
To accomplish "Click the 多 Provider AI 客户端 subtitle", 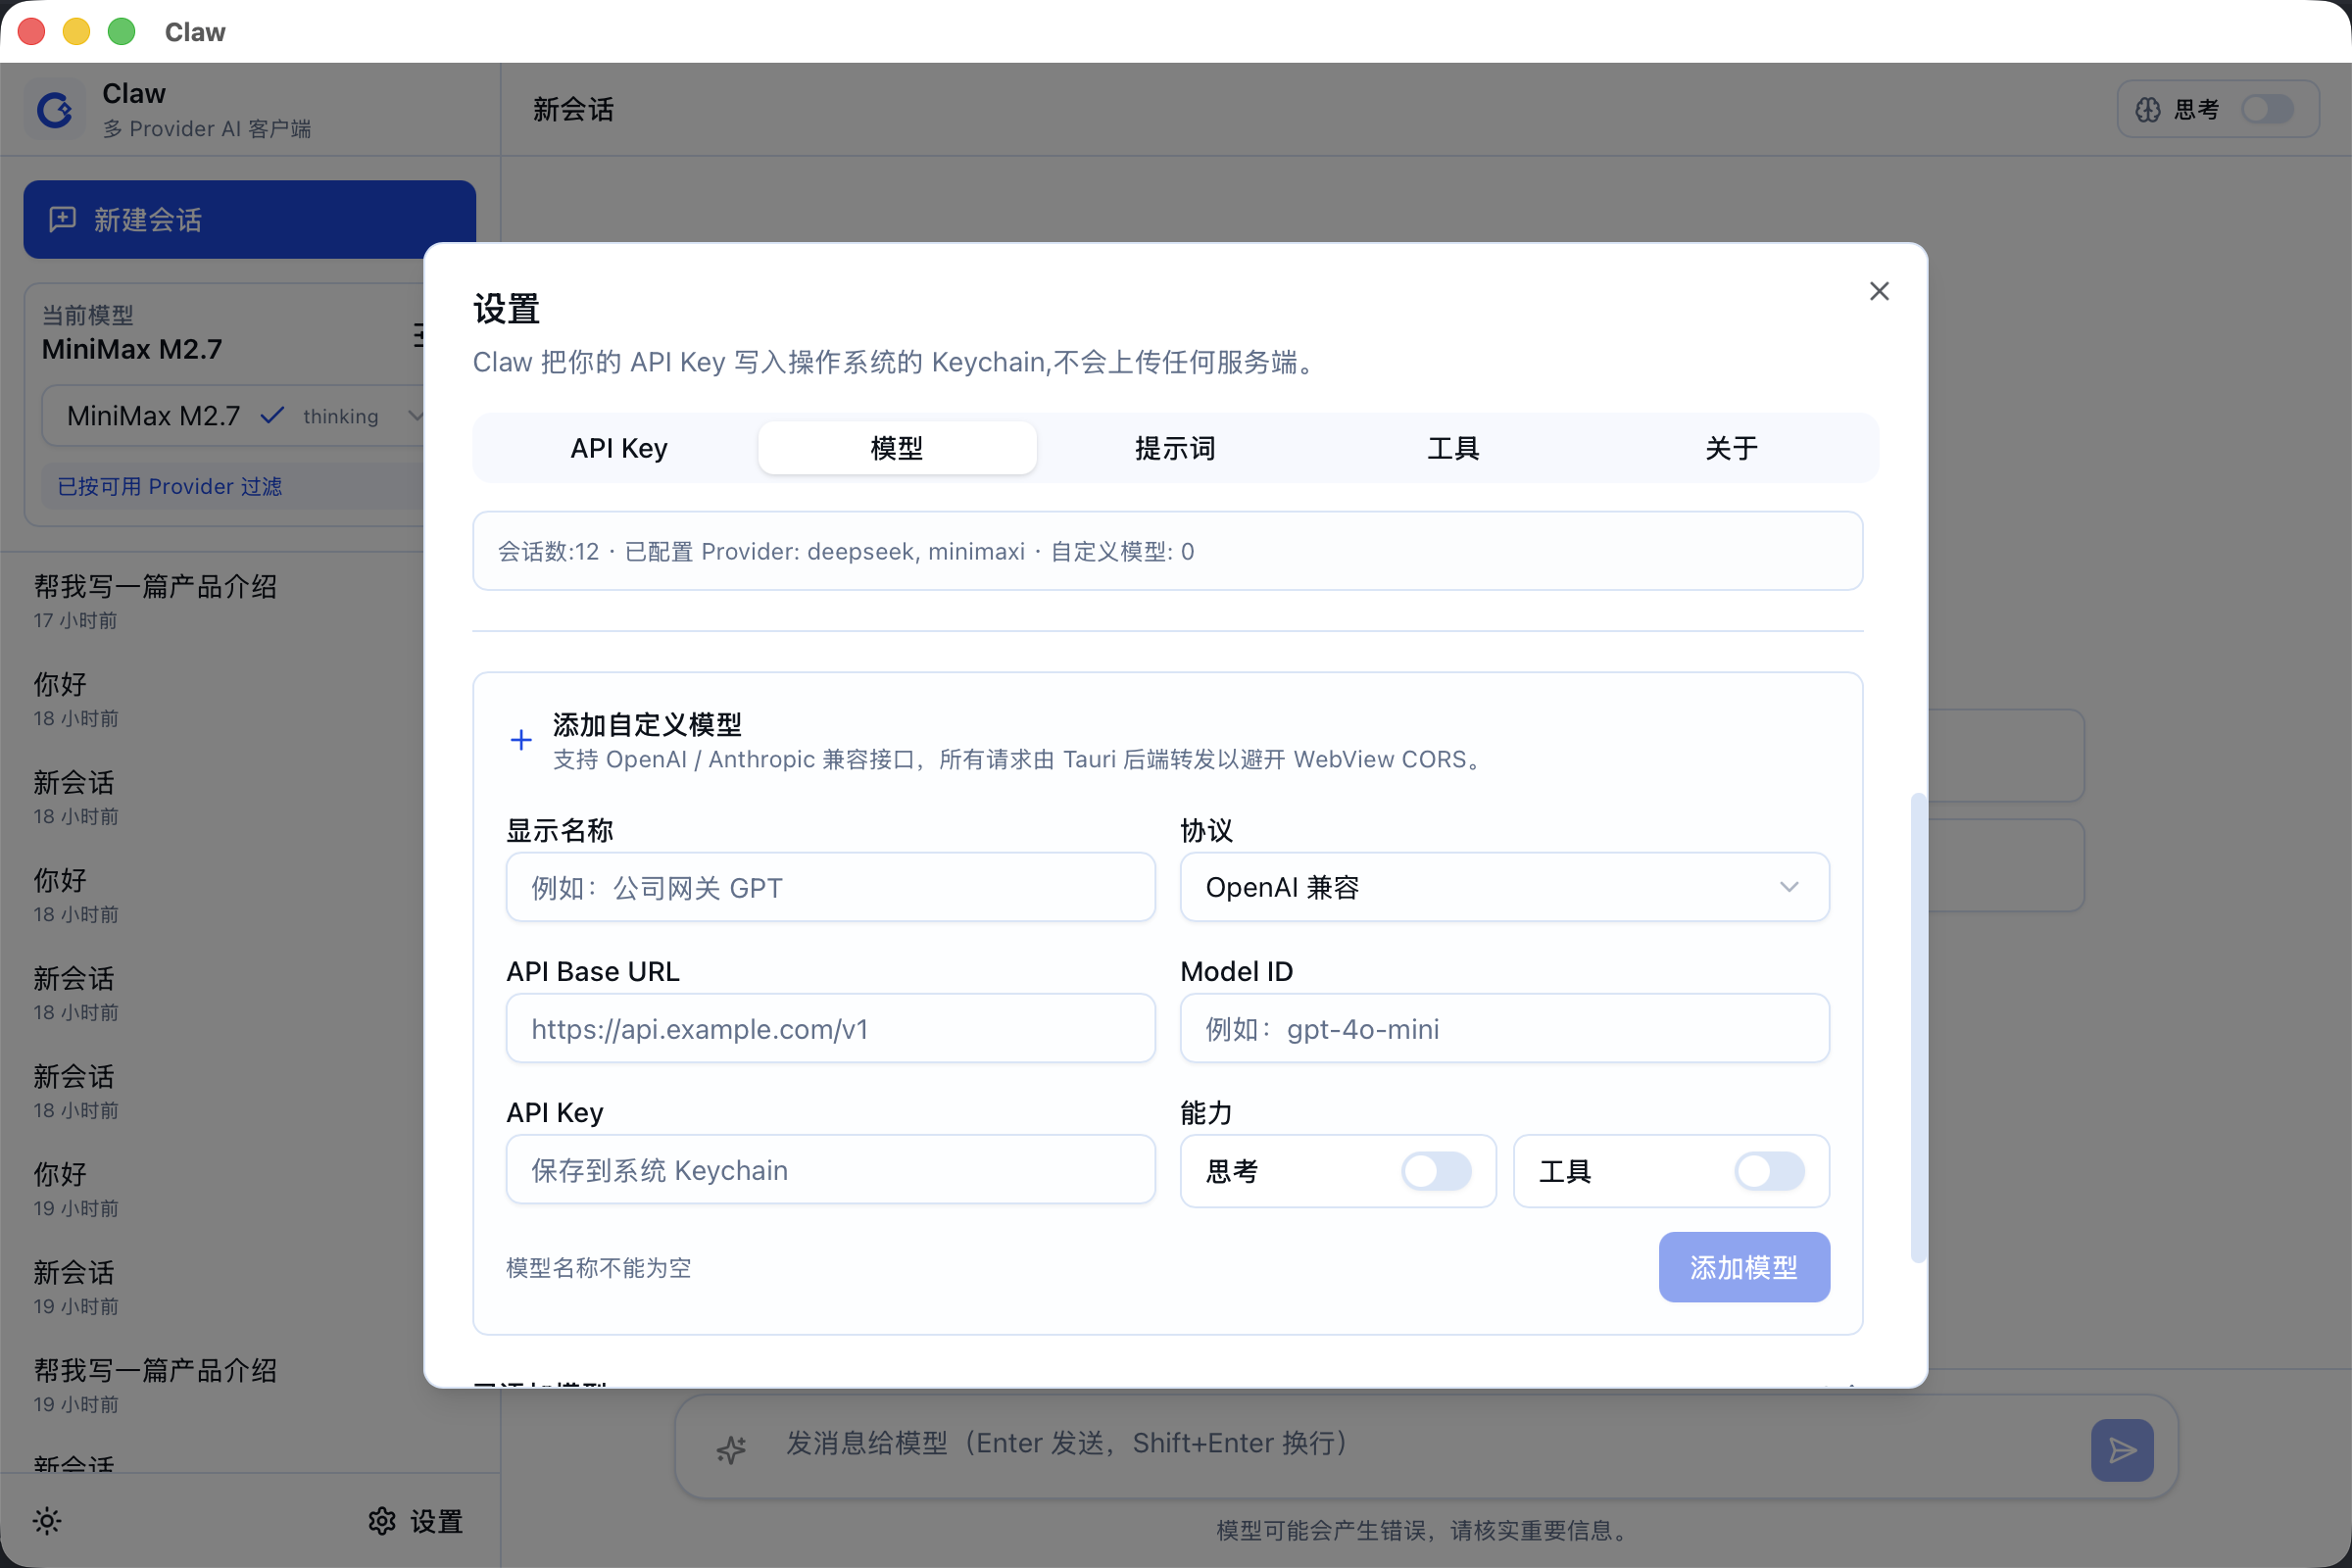I will [x=207, y=129].
